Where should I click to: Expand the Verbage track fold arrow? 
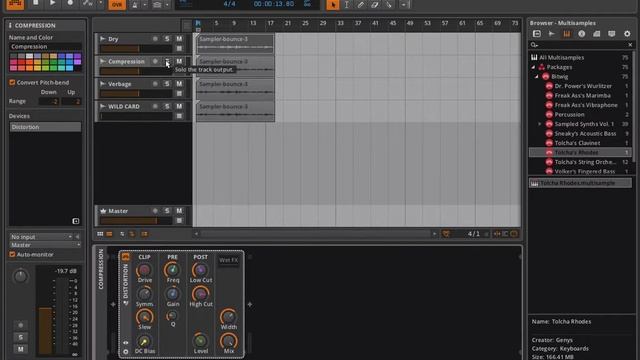coord(102,84)
